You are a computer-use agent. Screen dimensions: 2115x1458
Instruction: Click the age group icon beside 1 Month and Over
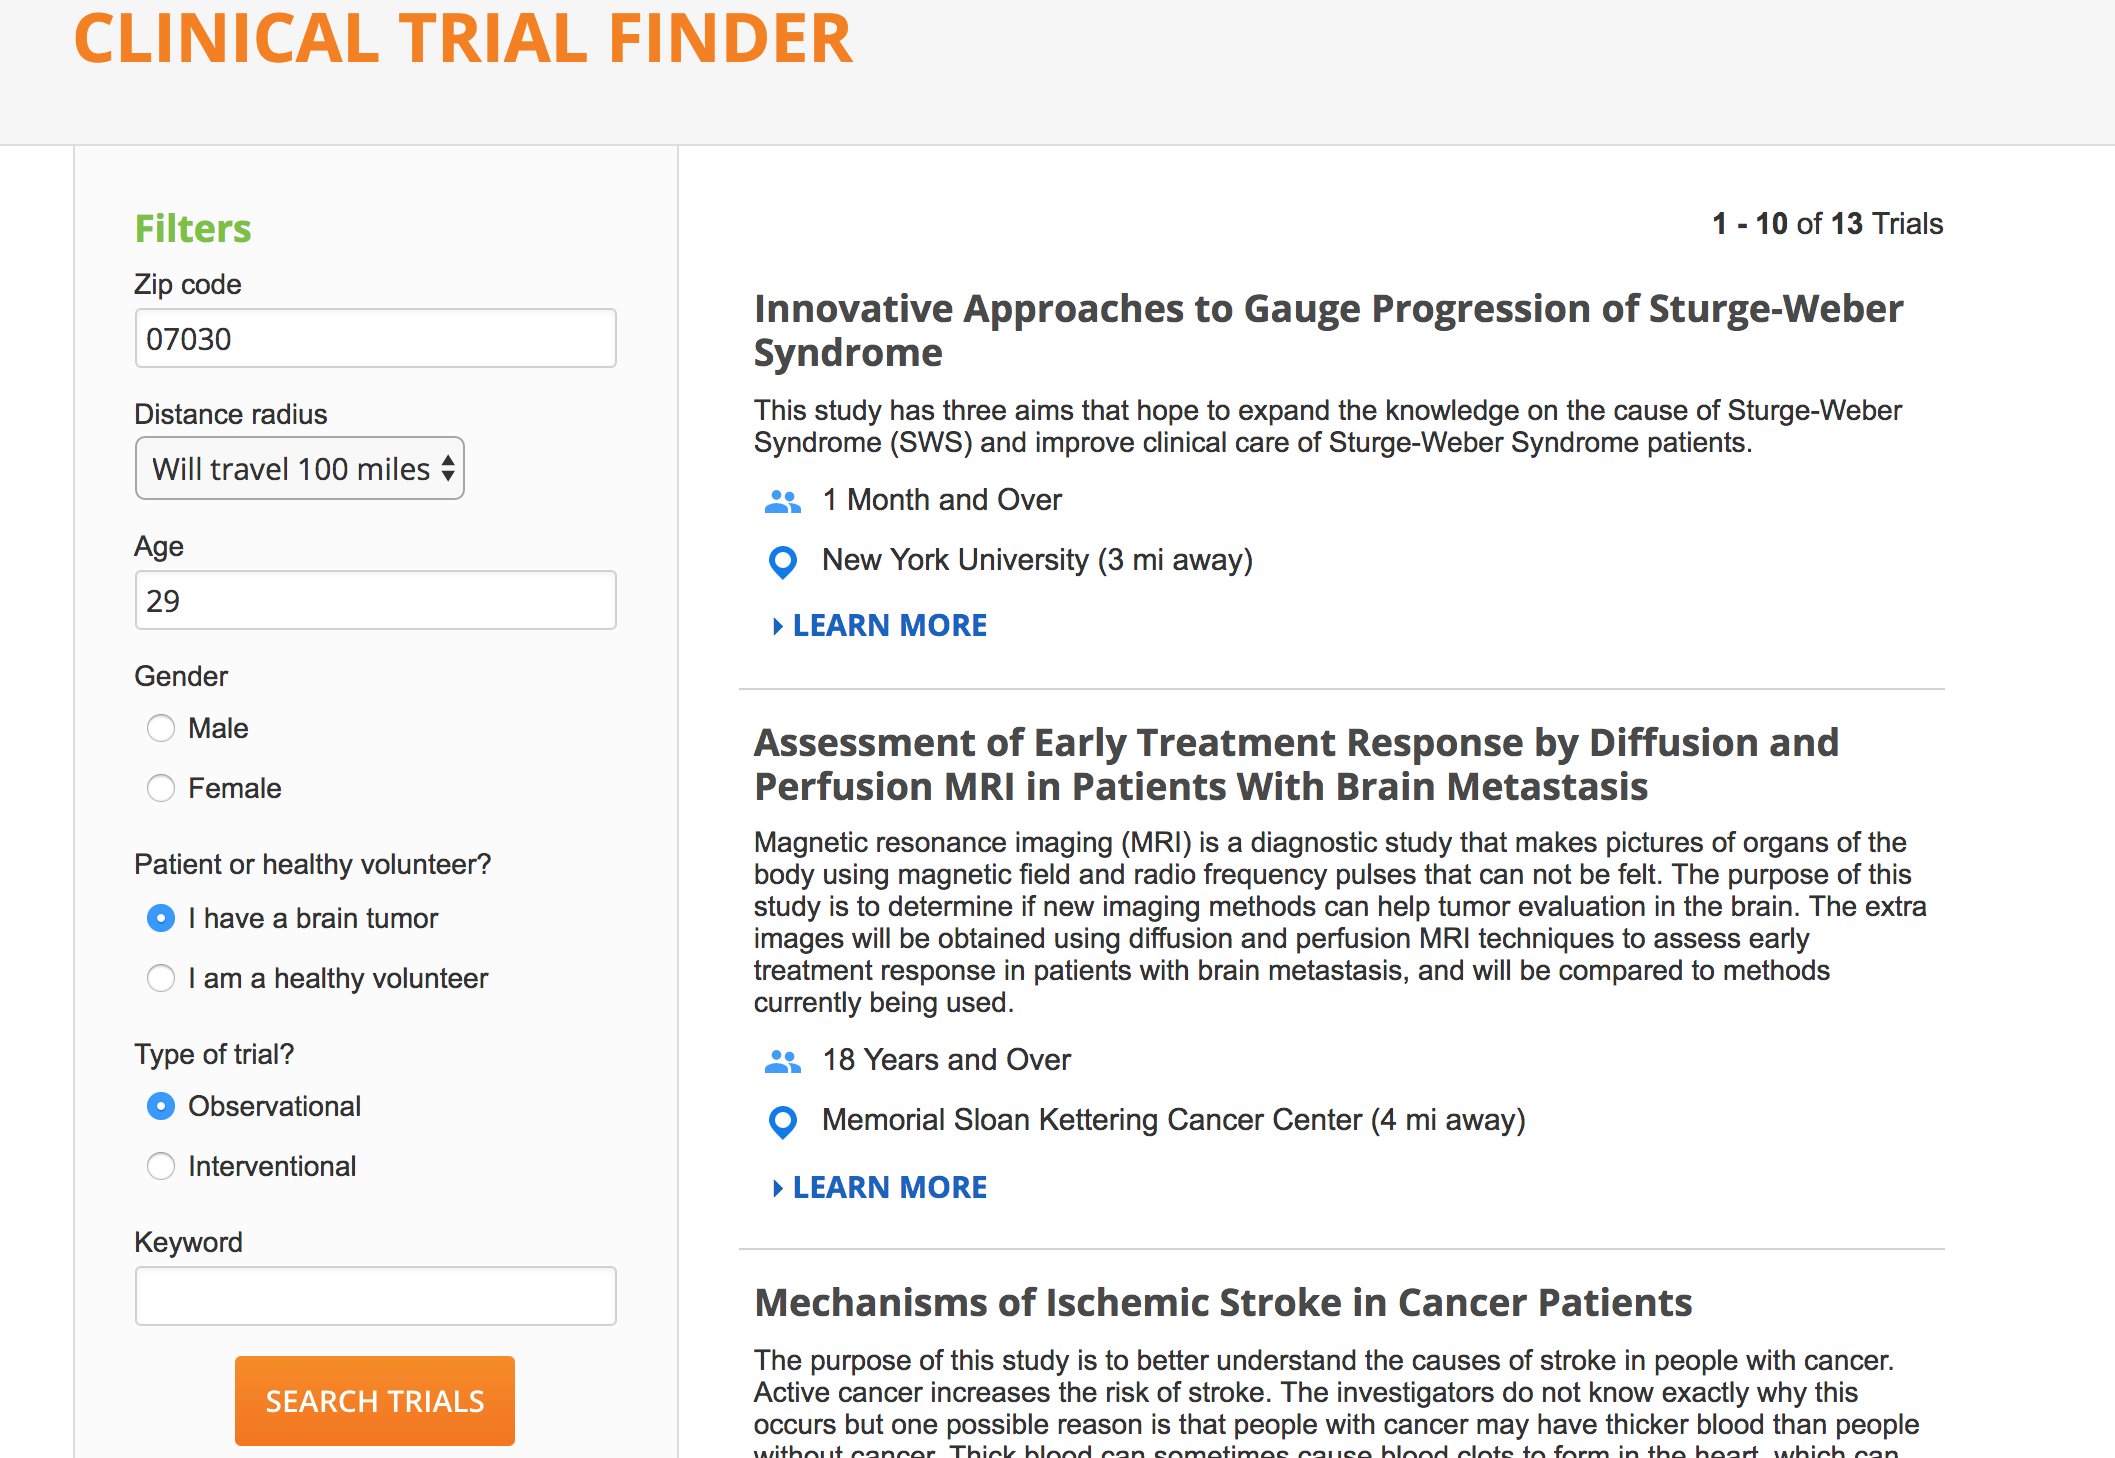(x=783, y=502)
